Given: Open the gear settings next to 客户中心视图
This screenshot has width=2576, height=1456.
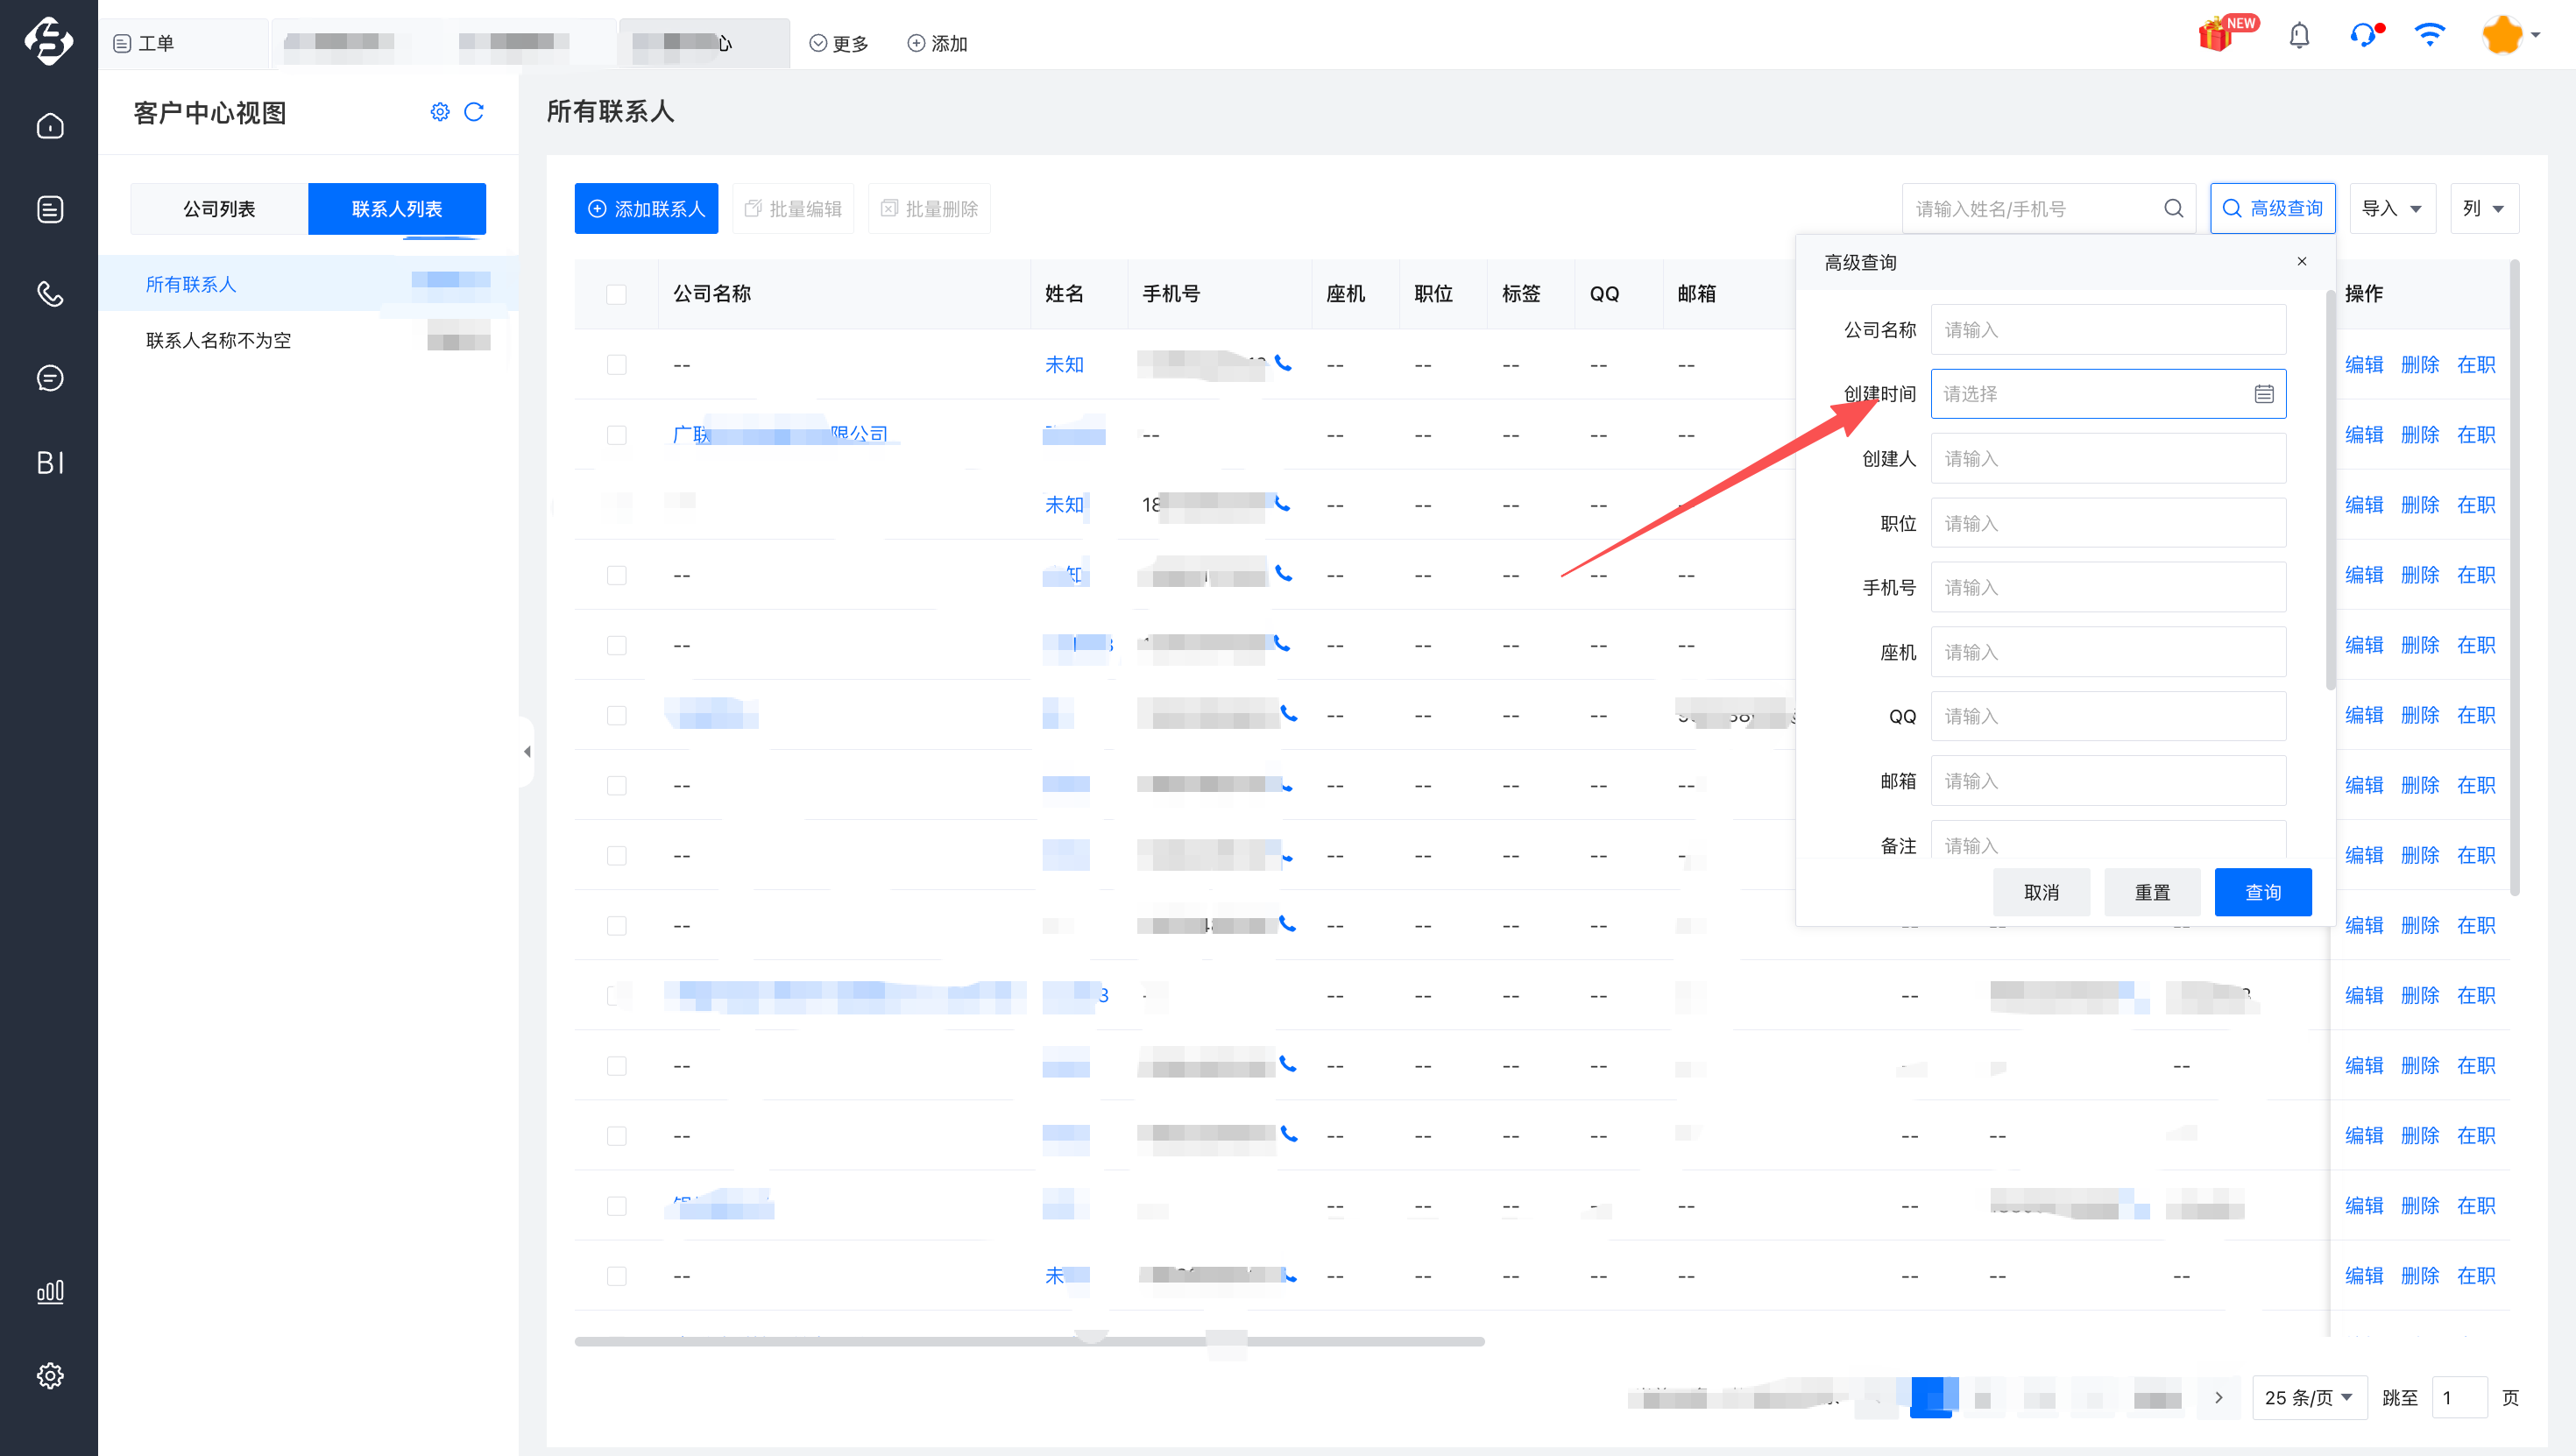Looking at the screenshot, I should 440,112.
